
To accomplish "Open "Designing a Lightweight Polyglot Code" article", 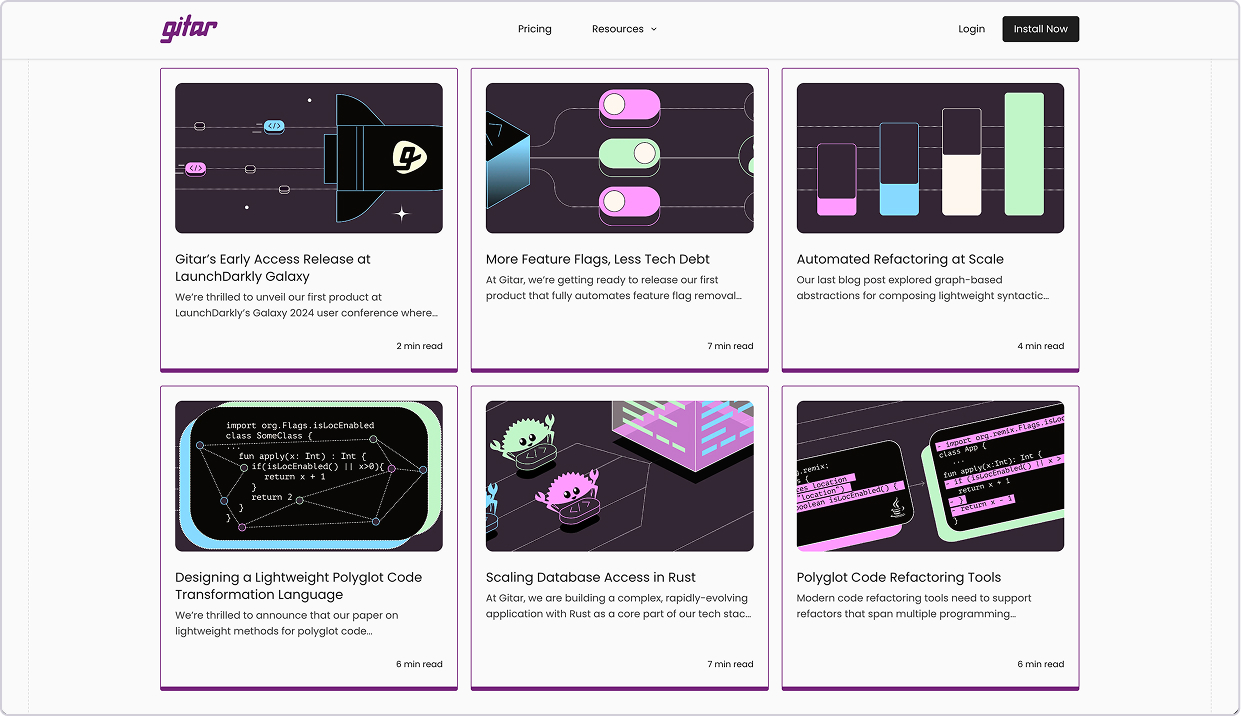I will (x=298, y=585).
